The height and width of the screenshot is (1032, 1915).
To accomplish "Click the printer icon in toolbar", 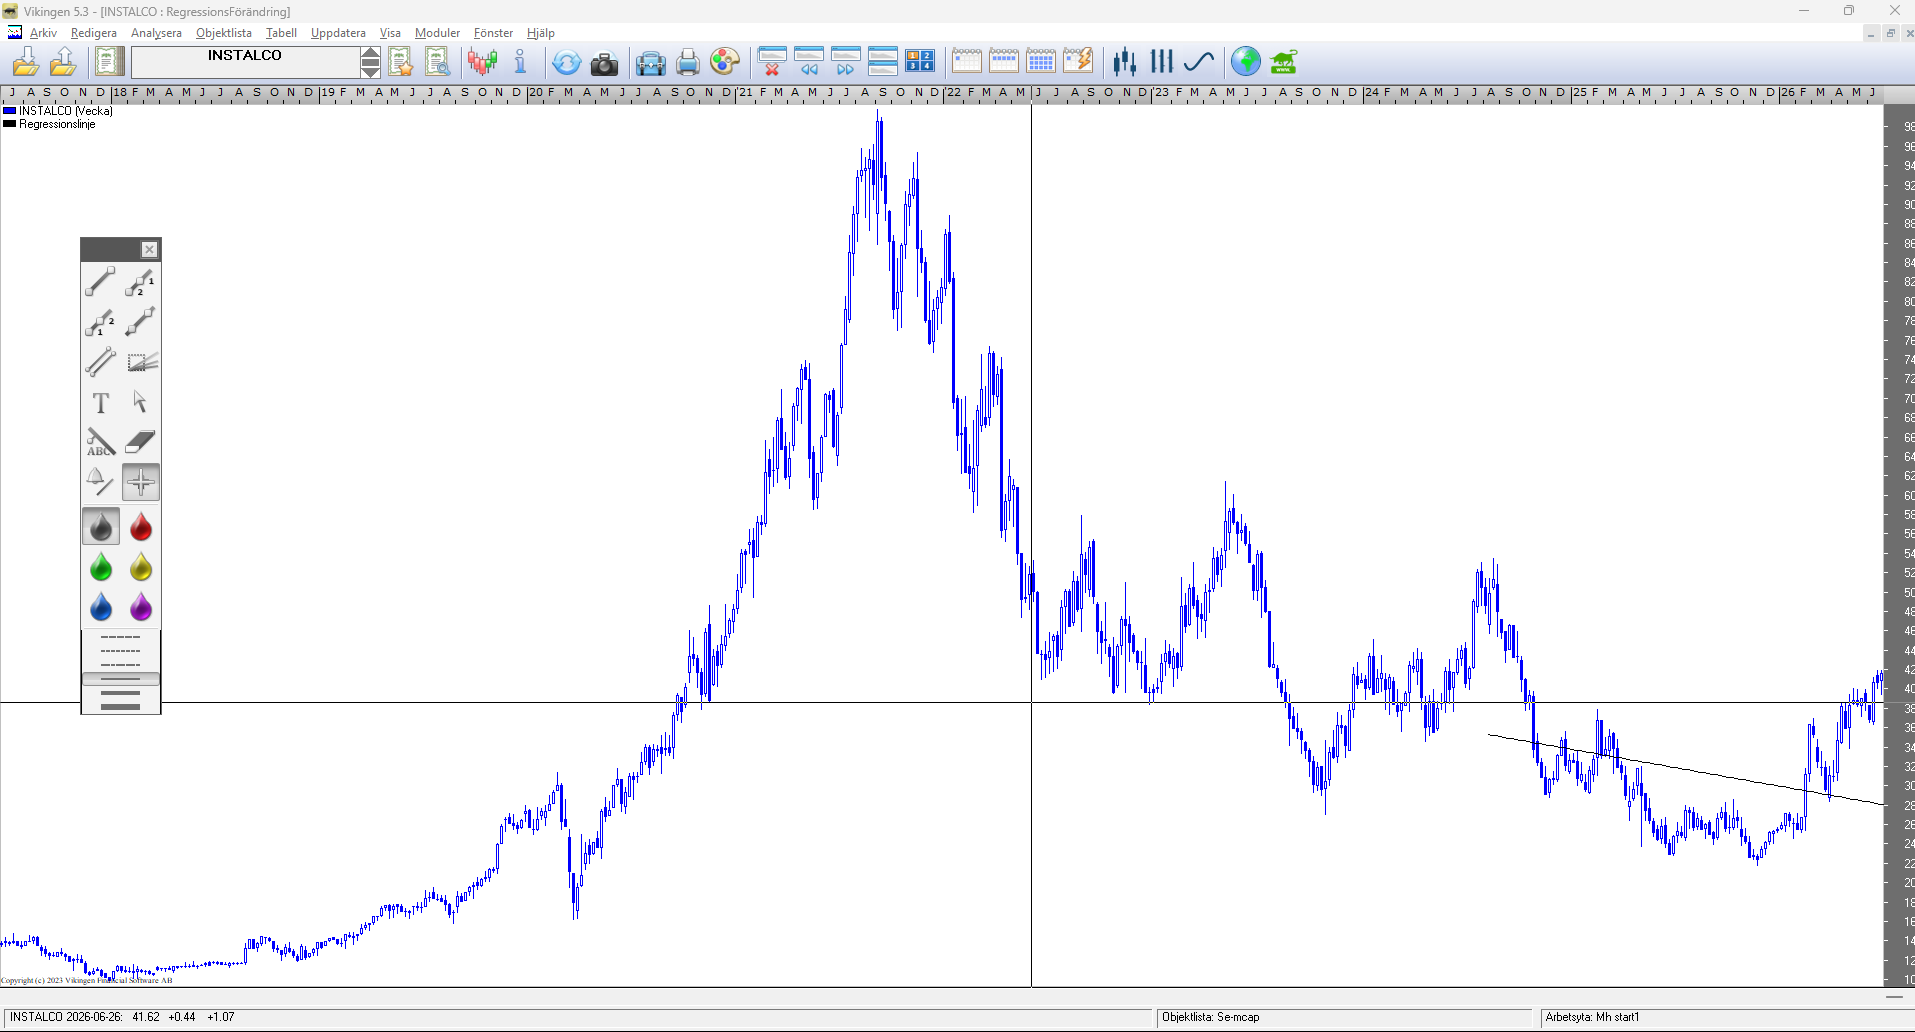I will [688, 63].
